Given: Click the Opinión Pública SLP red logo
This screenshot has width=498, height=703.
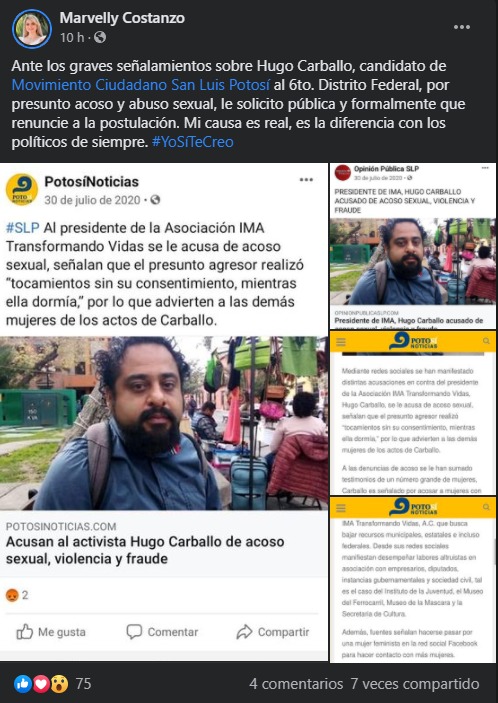Looking at the screenshot, I should [343, 173].
